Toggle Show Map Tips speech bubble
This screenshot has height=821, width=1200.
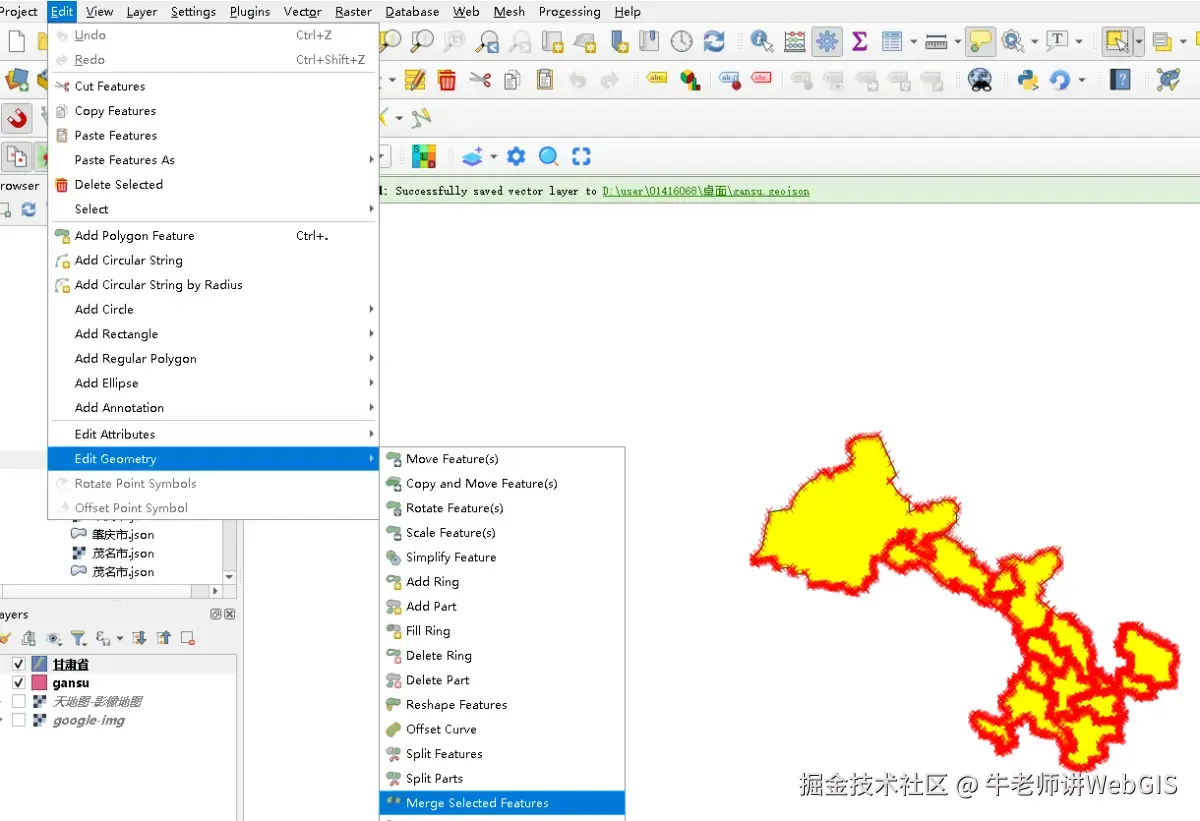pos(980,41)
